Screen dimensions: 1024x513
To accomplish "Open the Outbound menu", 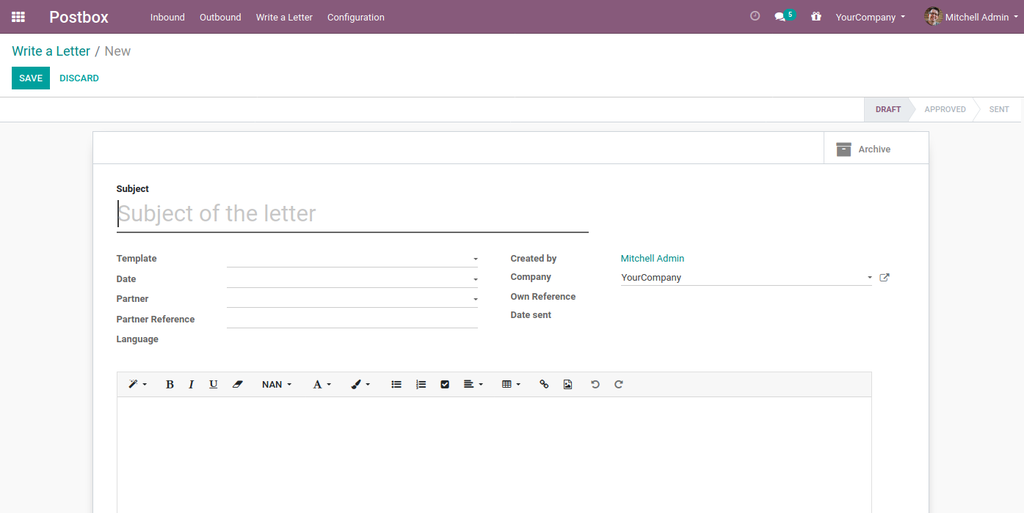I will click(x=220, y=17).
